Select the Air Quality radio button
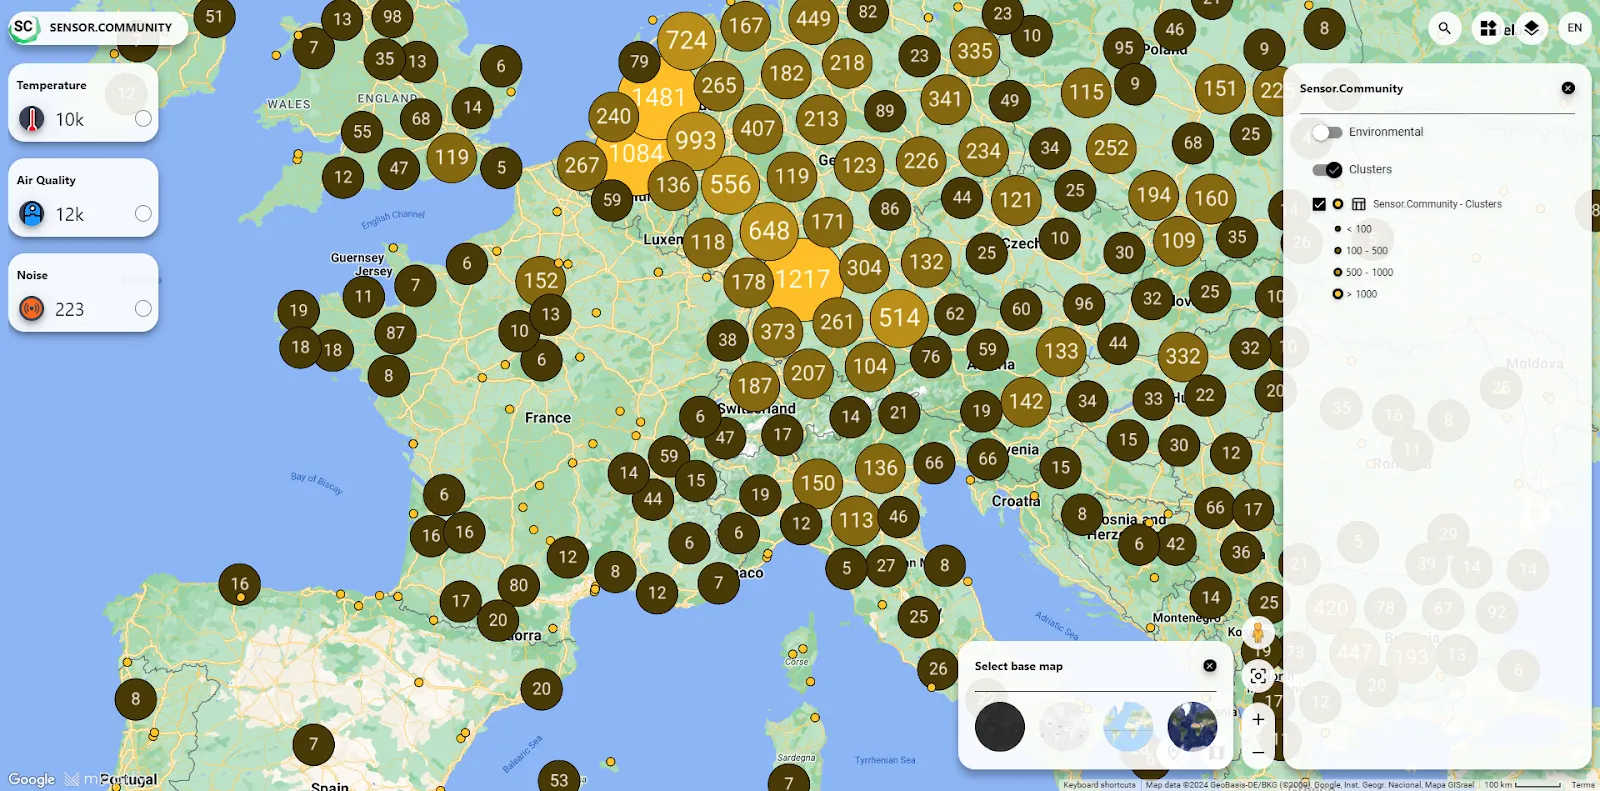This screenshot has width=1600, height=791. pos(143,214)
